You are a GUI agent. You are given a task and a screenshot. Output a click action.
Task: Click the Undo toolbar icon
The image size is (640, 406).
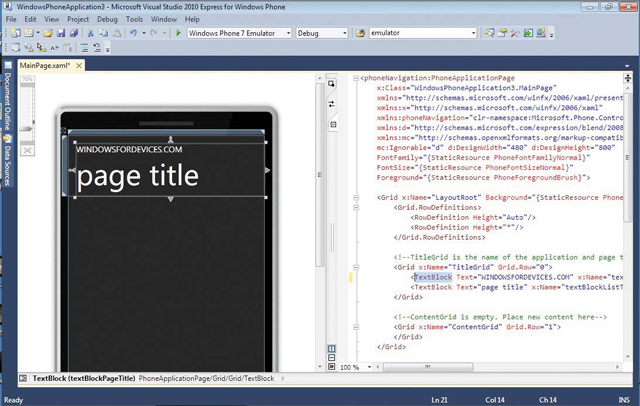pos(133,33)
